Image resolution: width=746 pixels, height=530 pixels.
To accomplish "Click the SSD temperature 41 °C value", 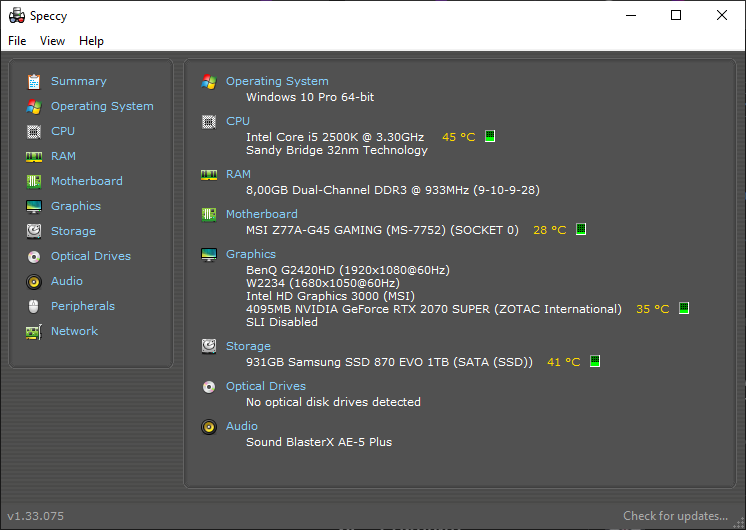I will [x=563, y=362].
